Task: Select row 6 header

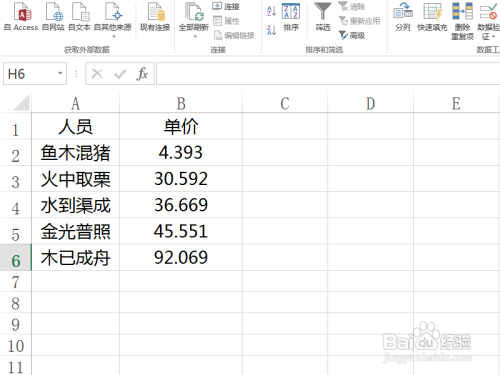Action: coord(15,258)
